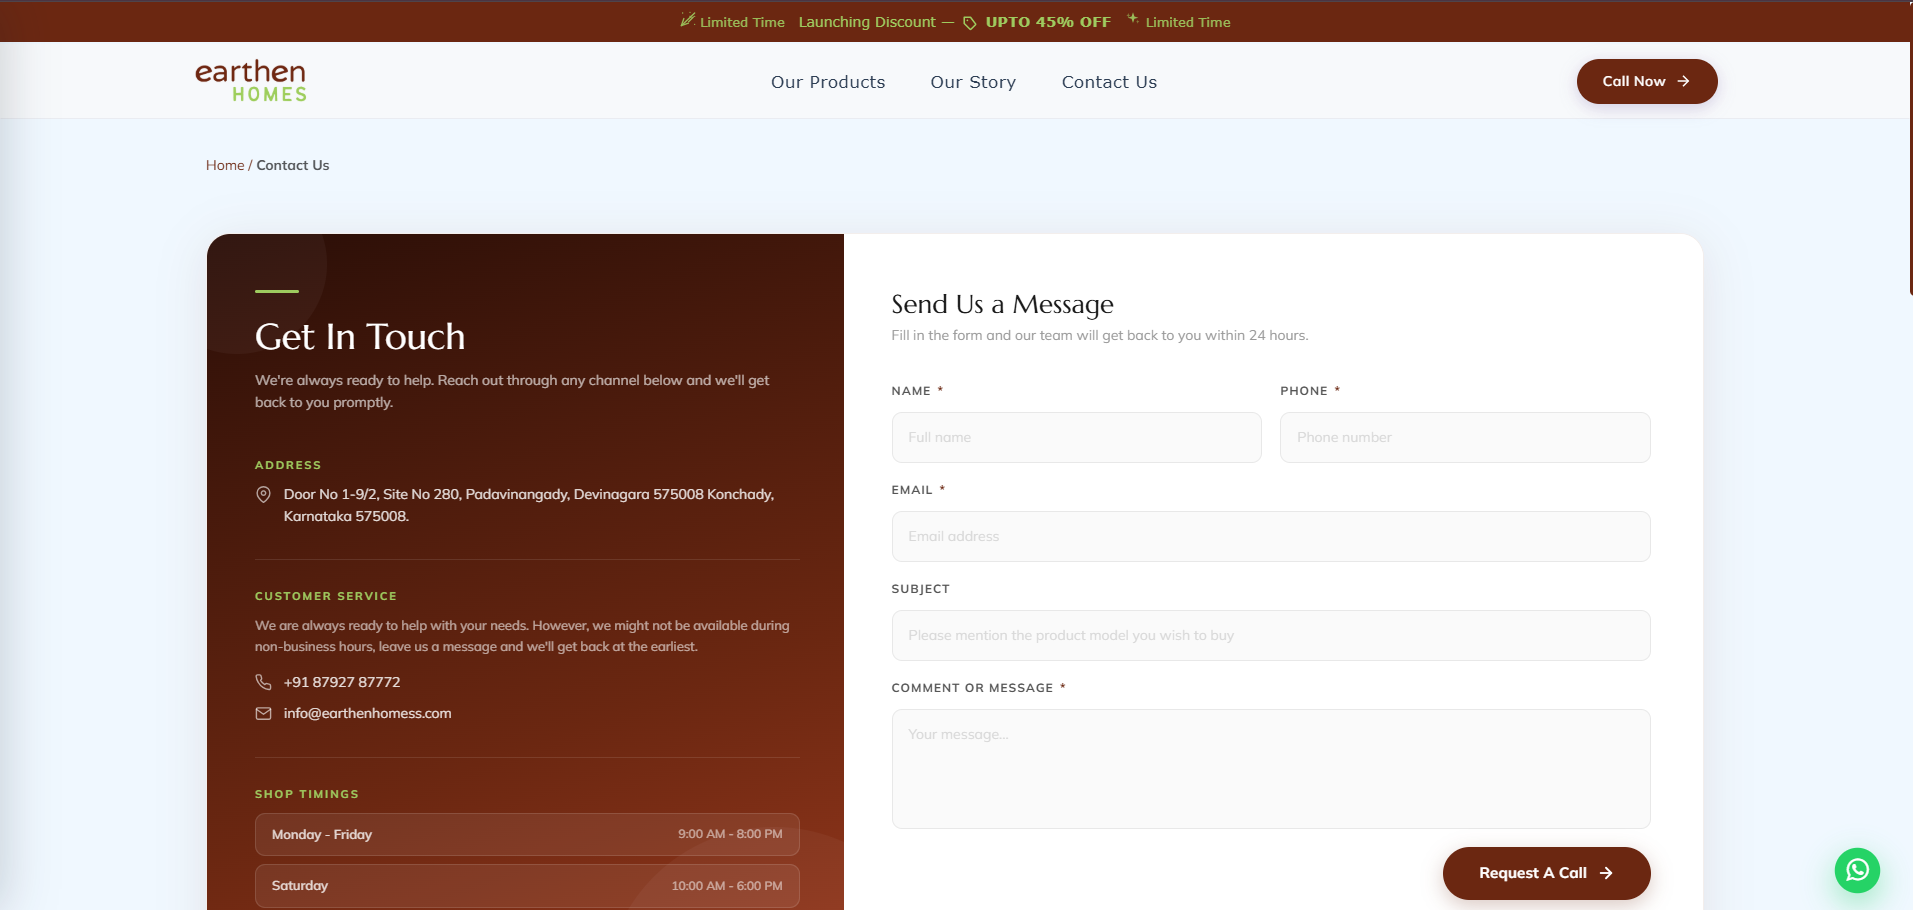Click the Your message text area

(1270, 768)
